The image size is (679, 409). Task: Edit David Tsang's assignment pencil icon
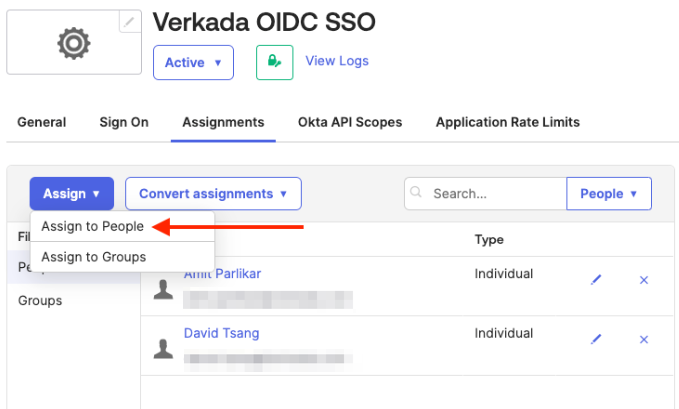pyautogui.click(x=596, y=340)
